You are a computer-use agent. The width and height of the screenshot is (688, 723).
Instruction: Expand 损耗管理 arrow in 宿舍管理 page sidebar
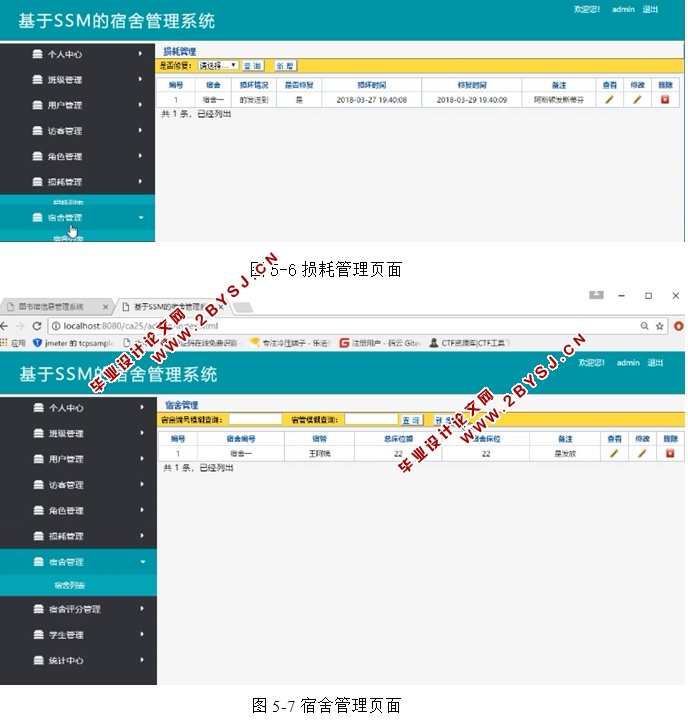tap(142, 536)
